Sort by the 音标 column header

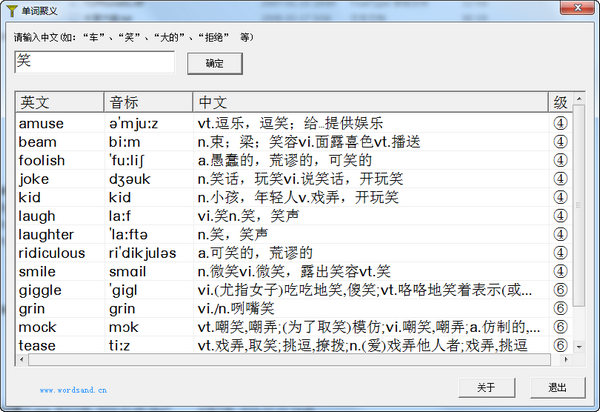point(148,102)
